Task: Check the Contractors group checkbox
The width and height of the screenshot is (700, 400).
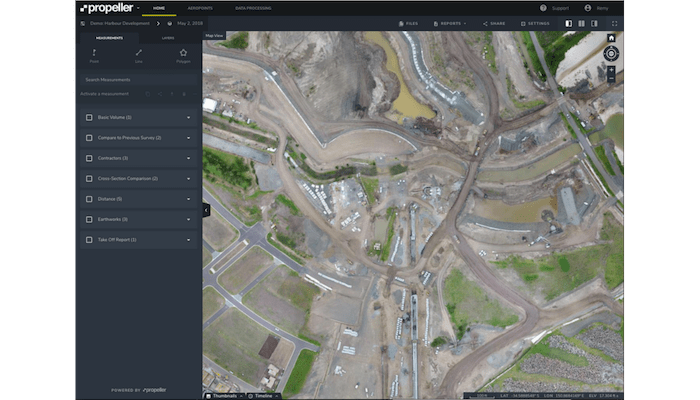Action: click(x=89, y=158)
